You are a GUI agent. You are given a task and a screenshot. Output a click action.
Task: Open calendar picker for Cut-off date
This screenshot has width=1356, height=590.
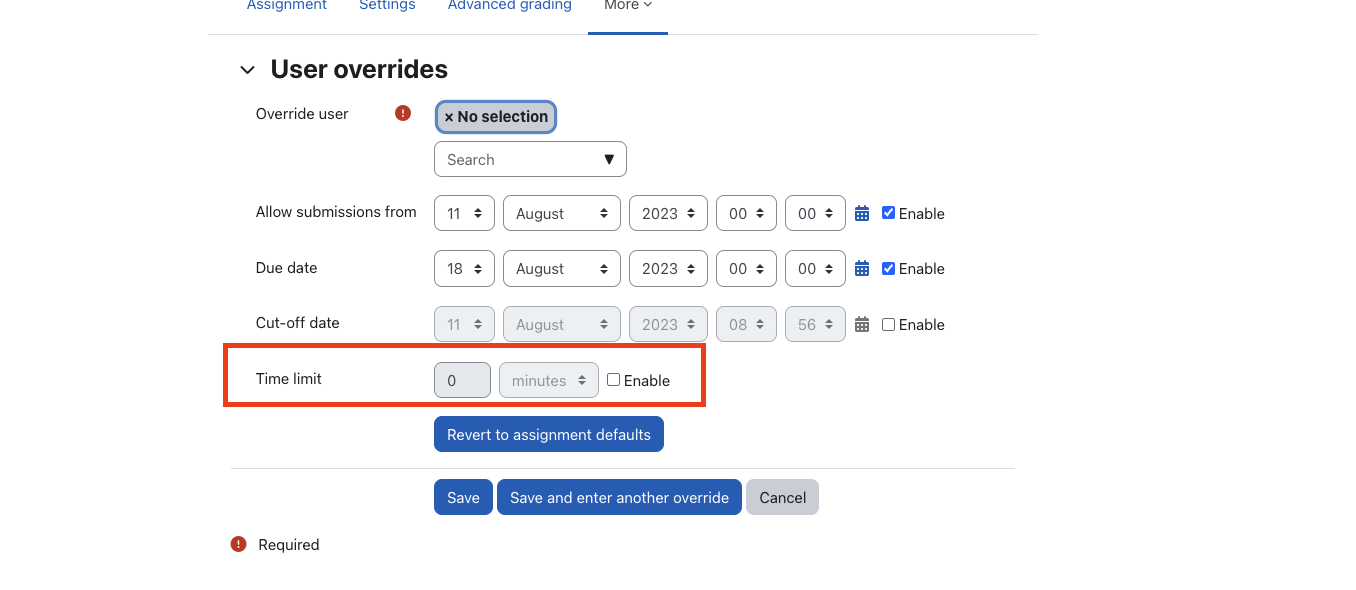tap(862, 324)
